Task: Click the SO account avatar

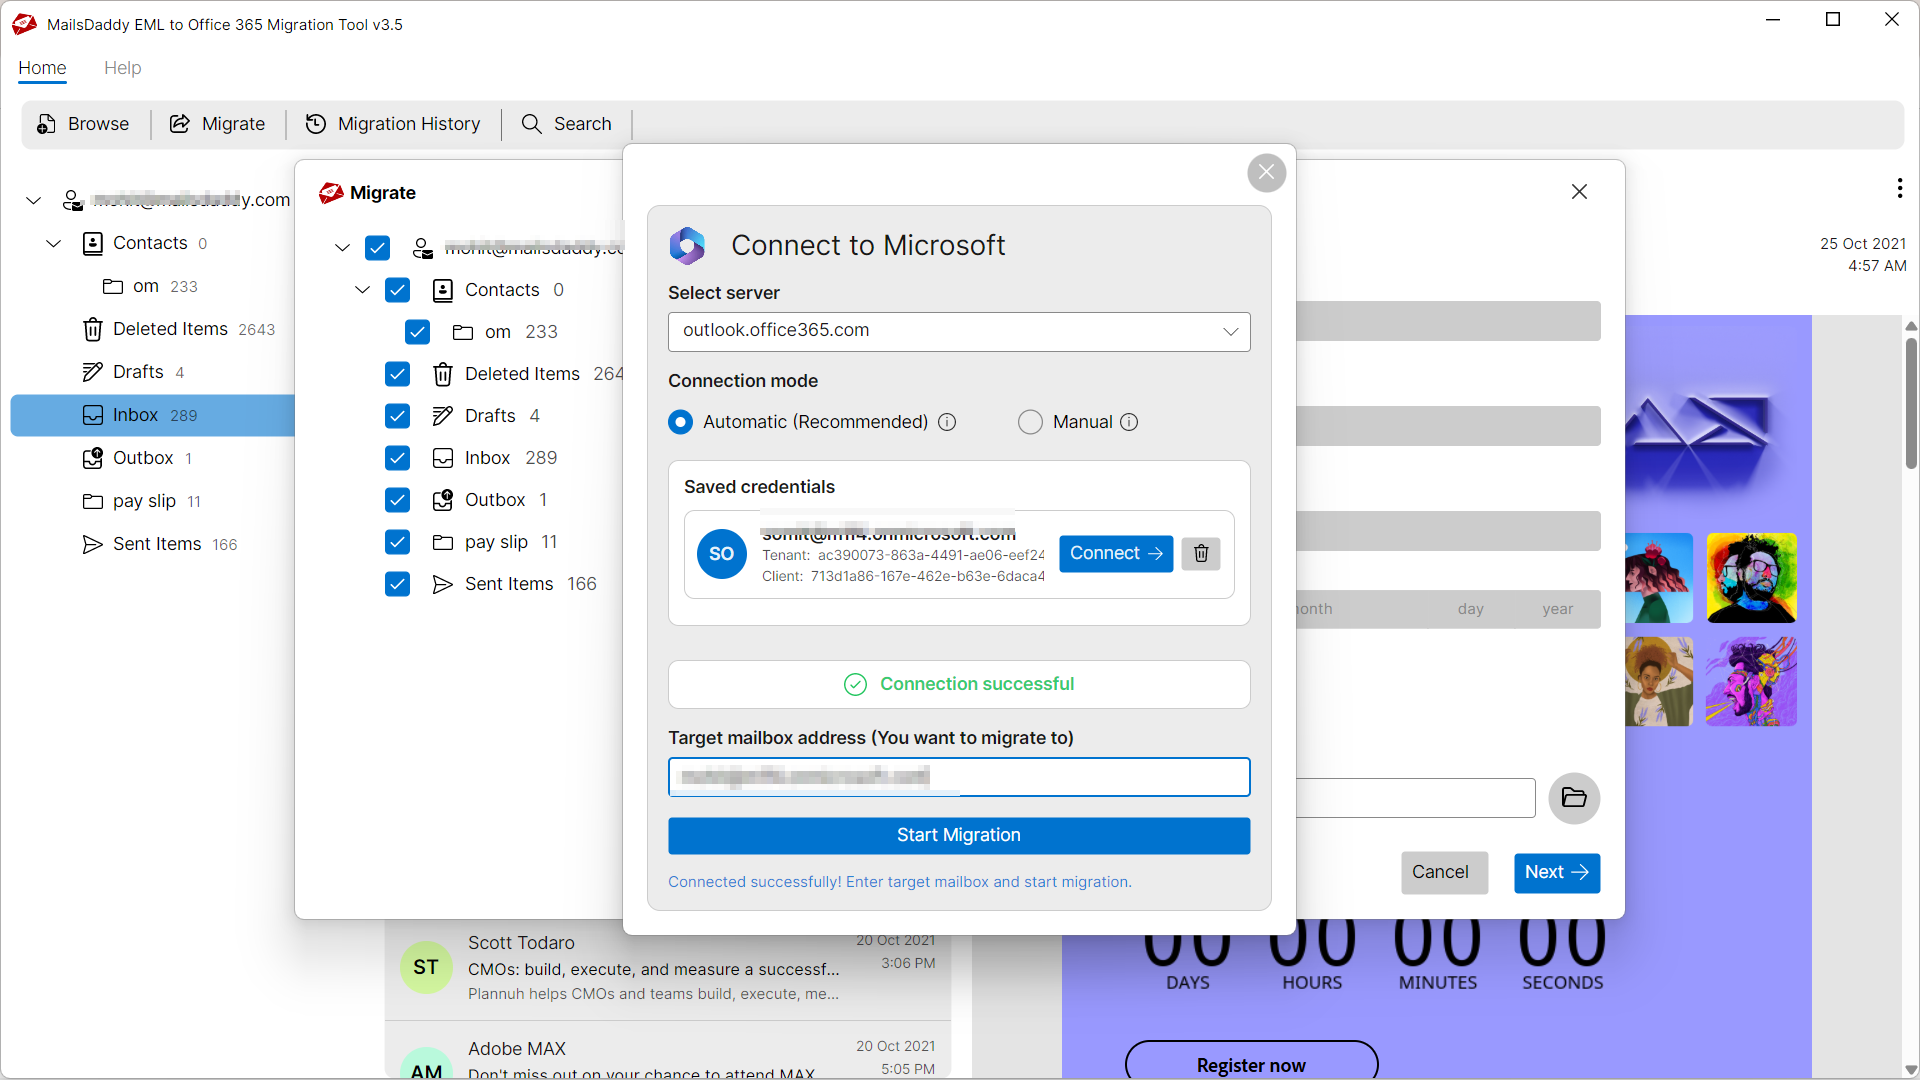Action: coord(721,554)
